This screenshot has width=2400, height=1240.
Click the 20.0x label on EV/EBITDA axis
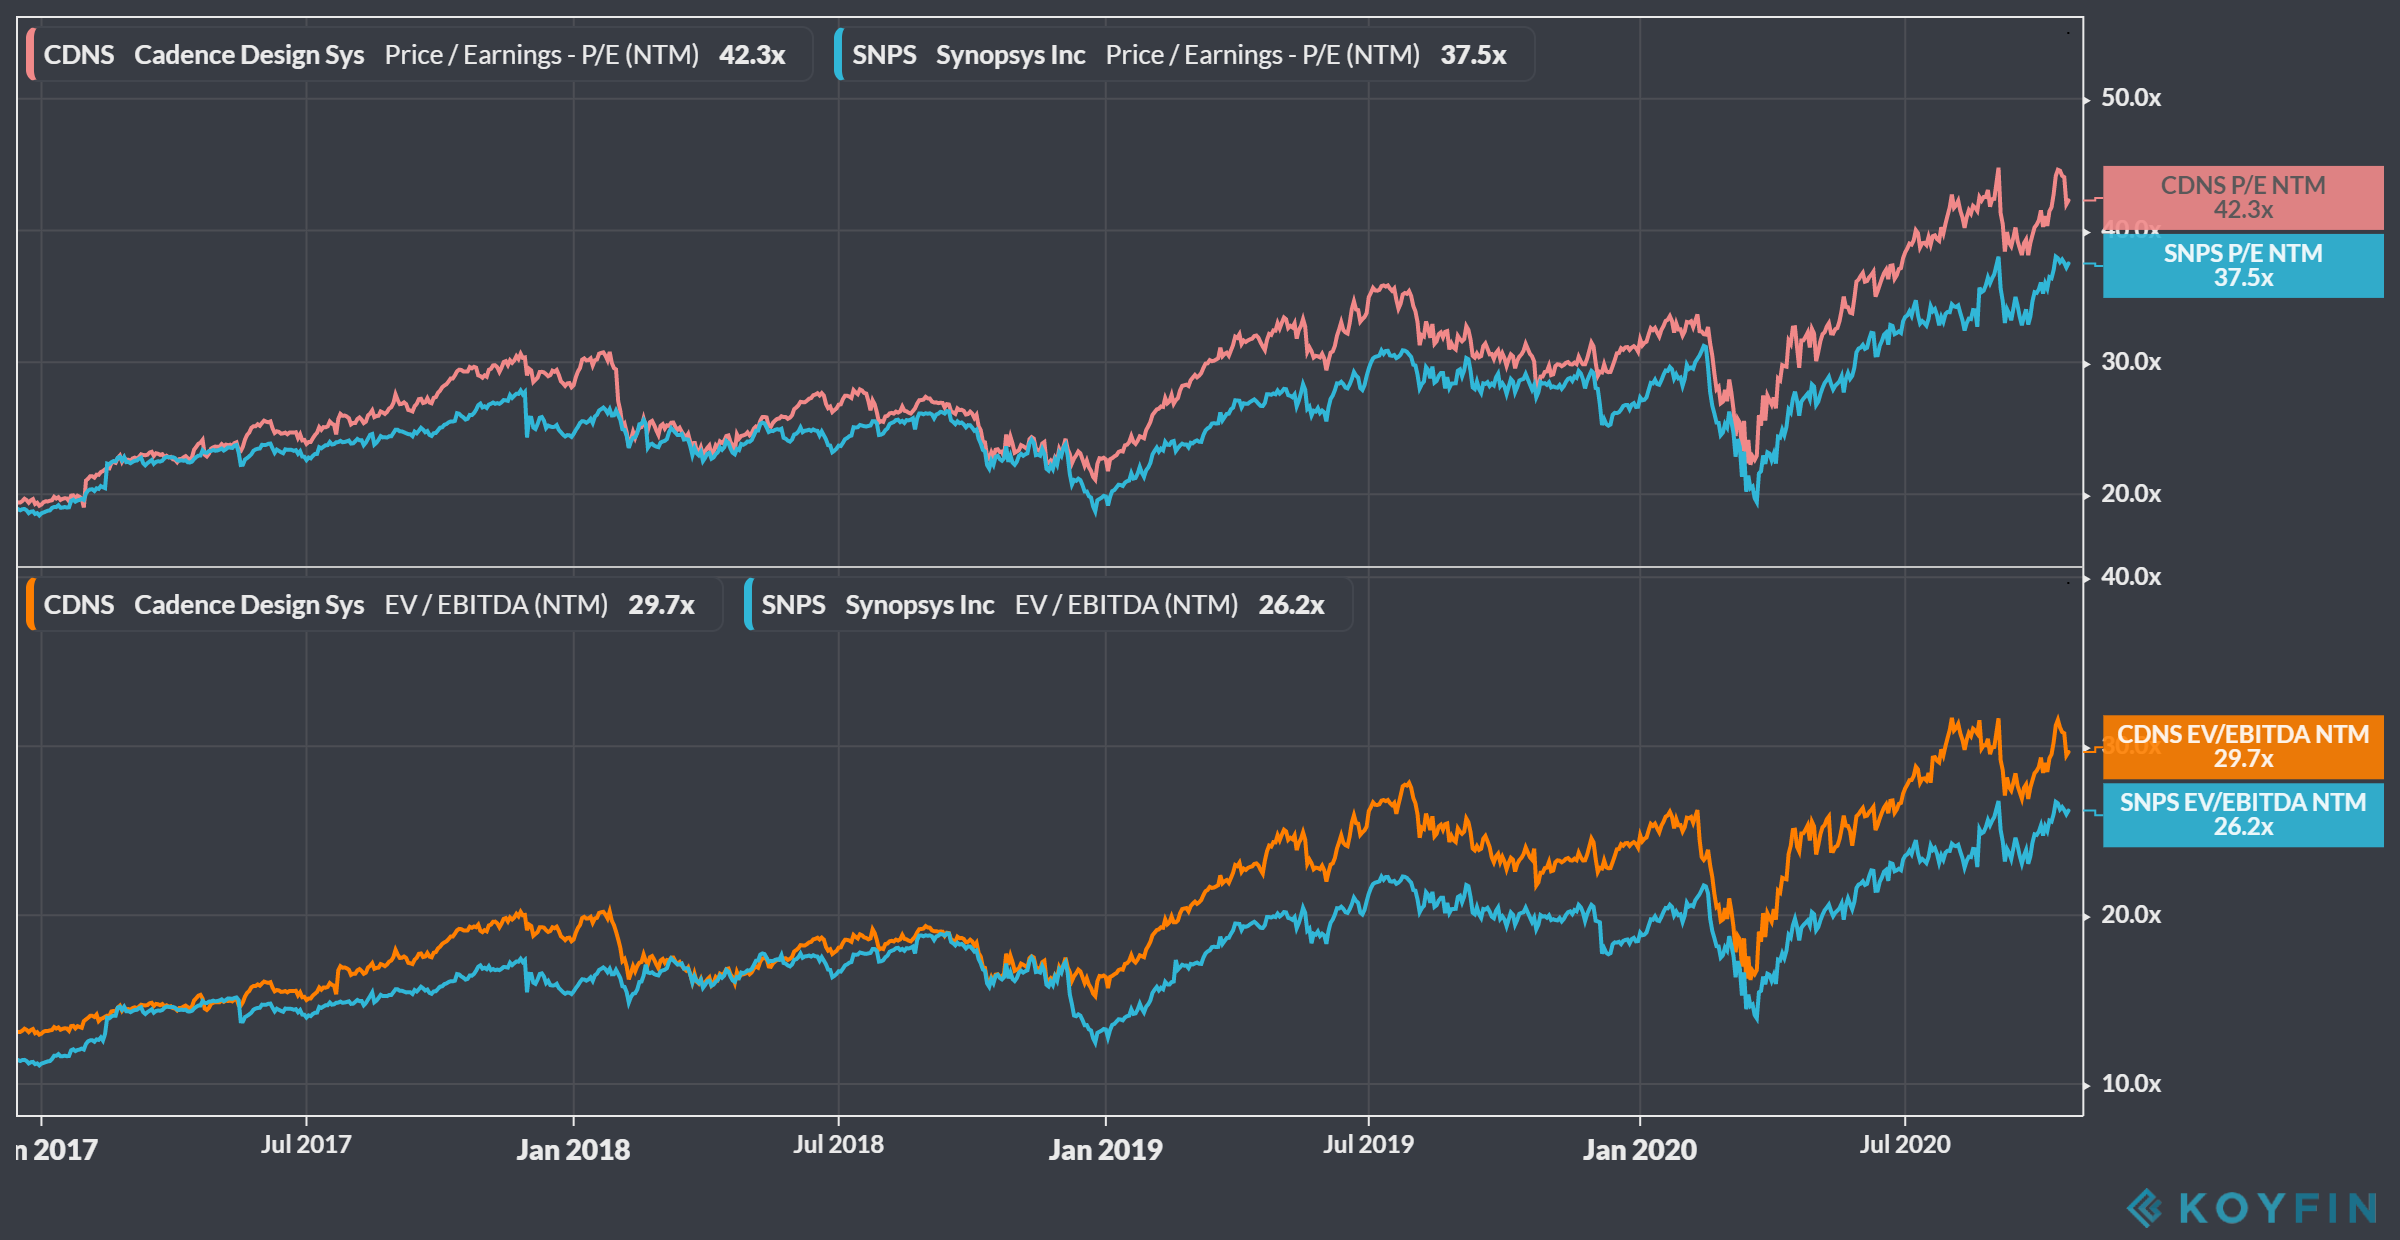click(2131, 915)
